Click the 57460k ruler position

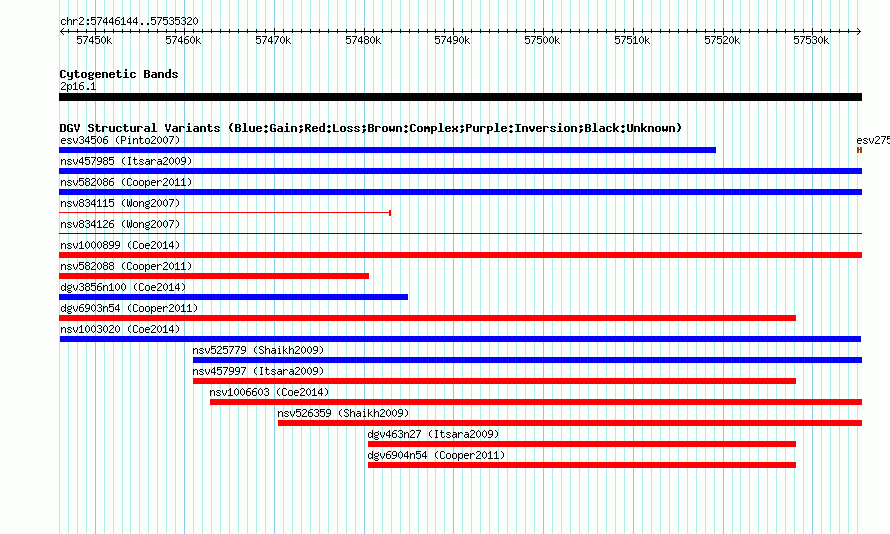tap(183, 40)
